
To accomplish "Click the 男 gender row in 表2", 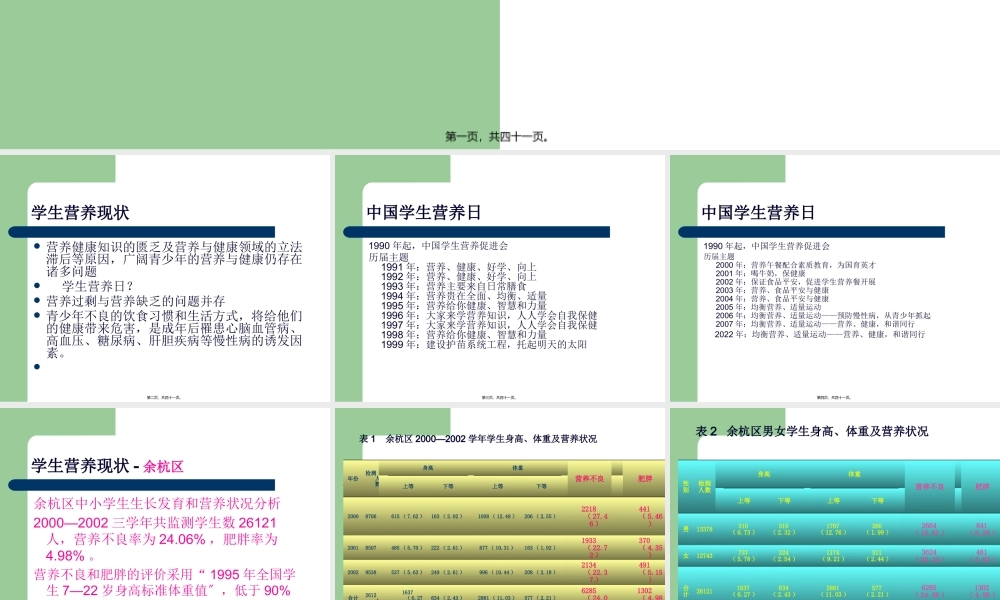I will click(x=686, y=529).
